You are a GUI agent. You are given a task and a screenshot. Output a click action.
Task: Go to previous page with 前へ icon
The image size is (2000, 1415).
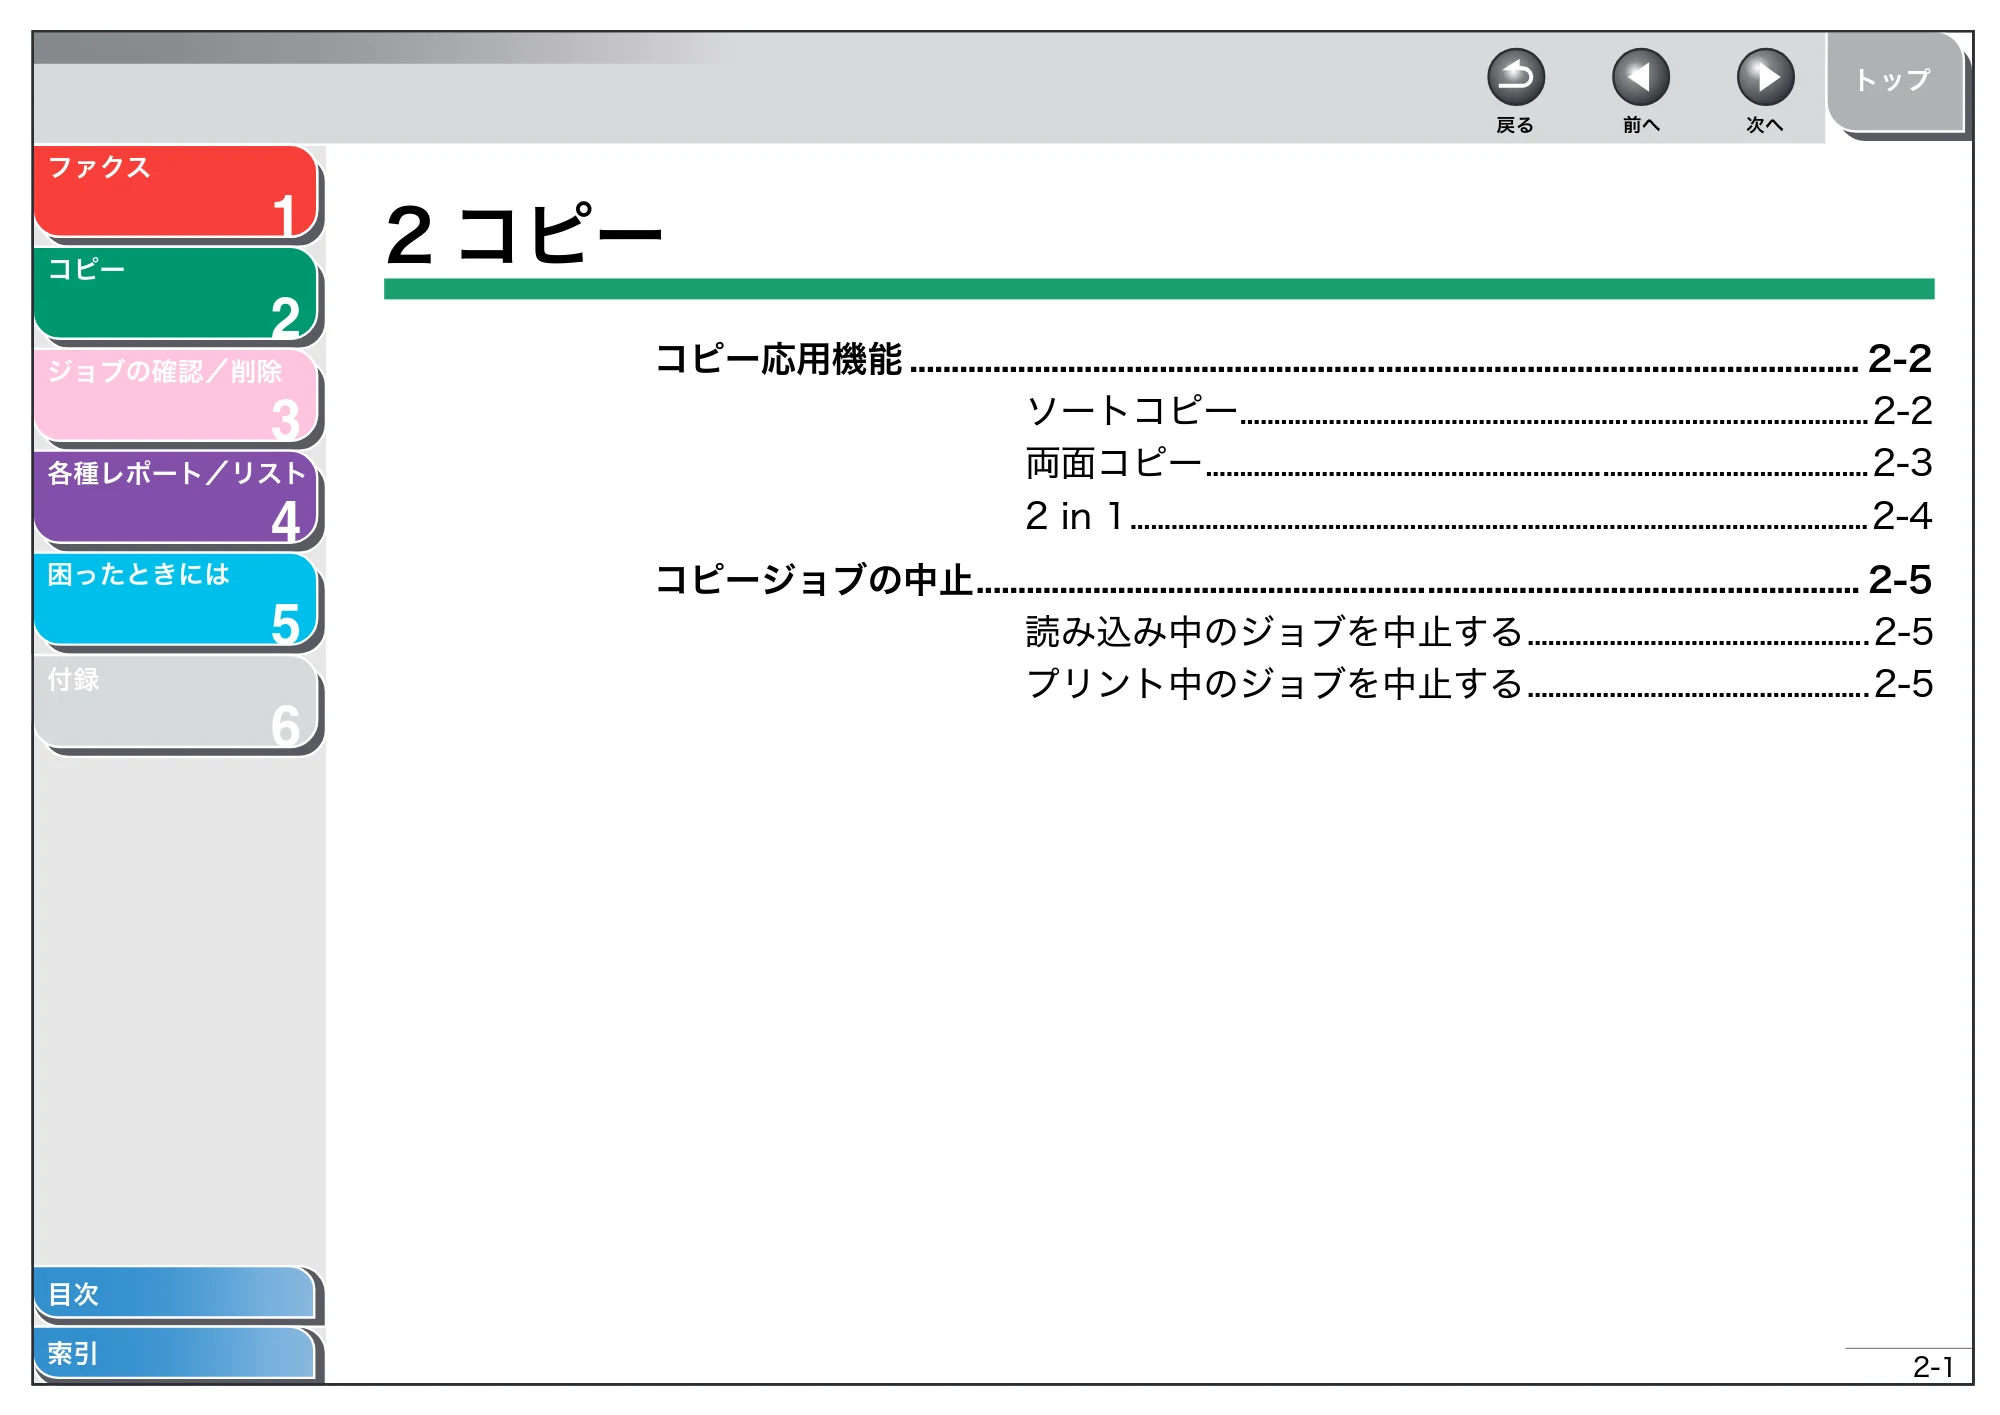[1640, 78]
